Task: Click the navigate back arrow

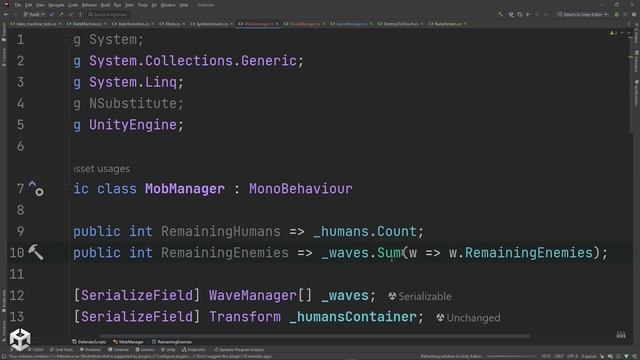Action: click(6, 14)
